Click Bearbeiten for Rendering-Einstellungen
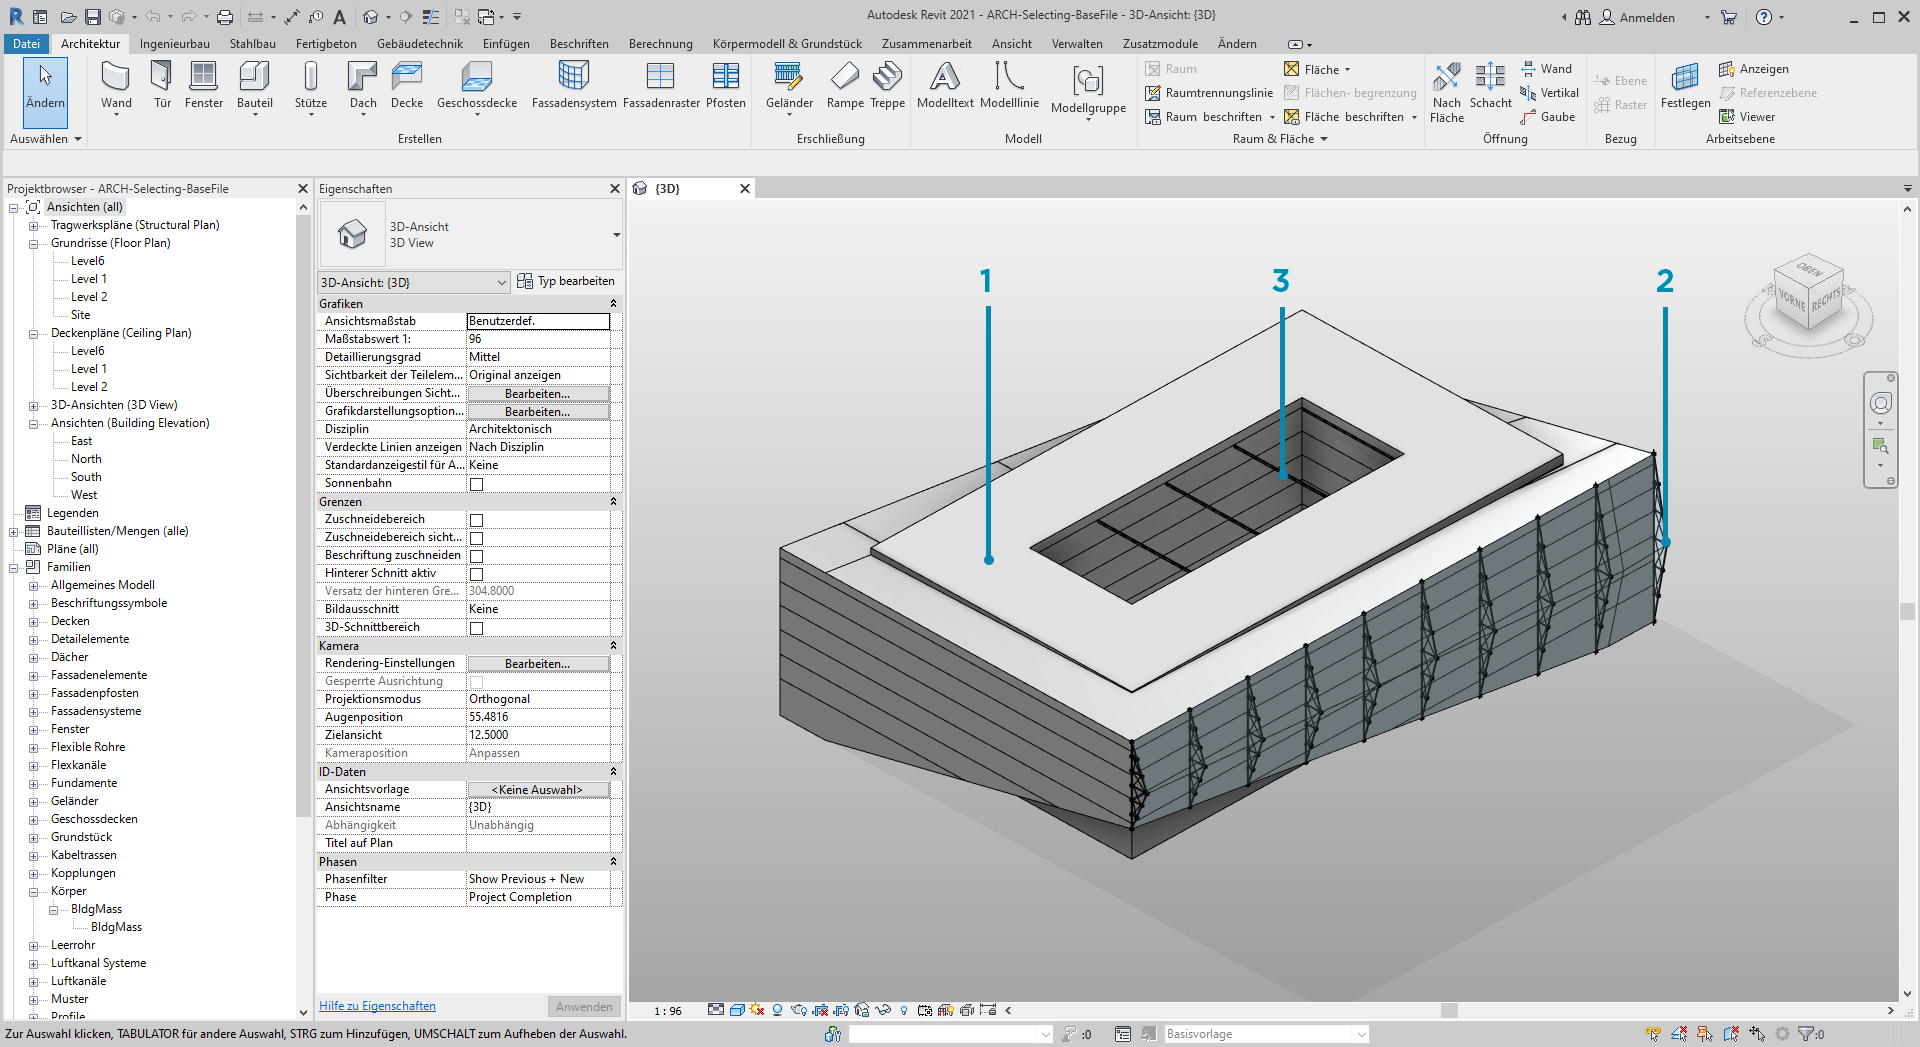1920x1047 pixels. click(538, 664)
